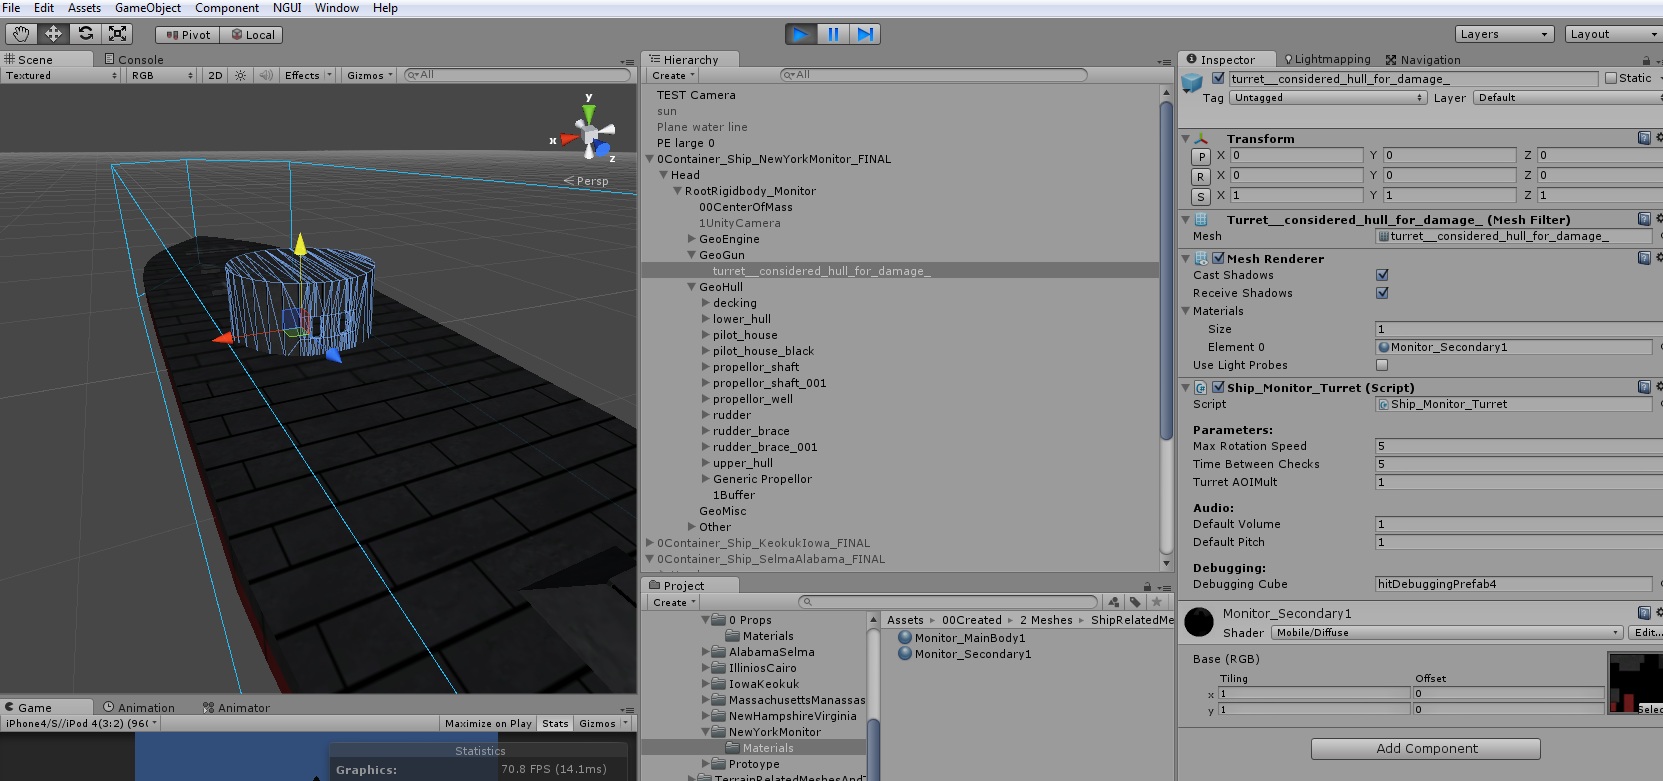Open Mesh Renderer component help icon
The image size is (1663, 781).
1644,258
